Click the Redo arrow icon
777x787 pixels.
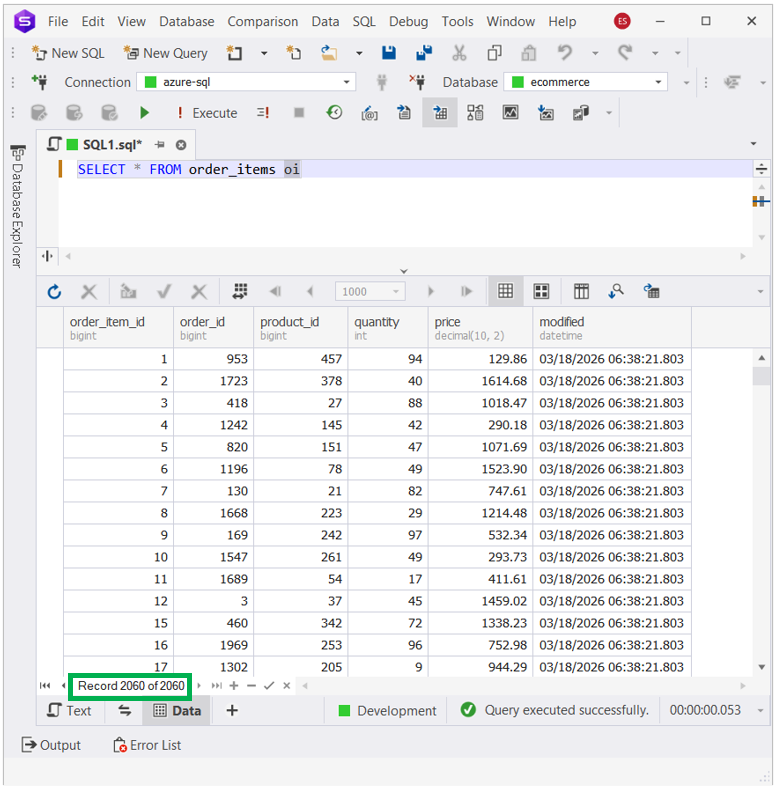pos(625,53)
